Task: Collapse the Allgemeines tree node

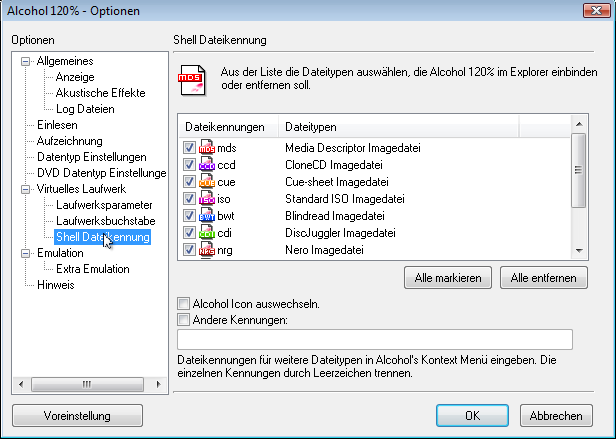Action: click(x=26, y=61)
